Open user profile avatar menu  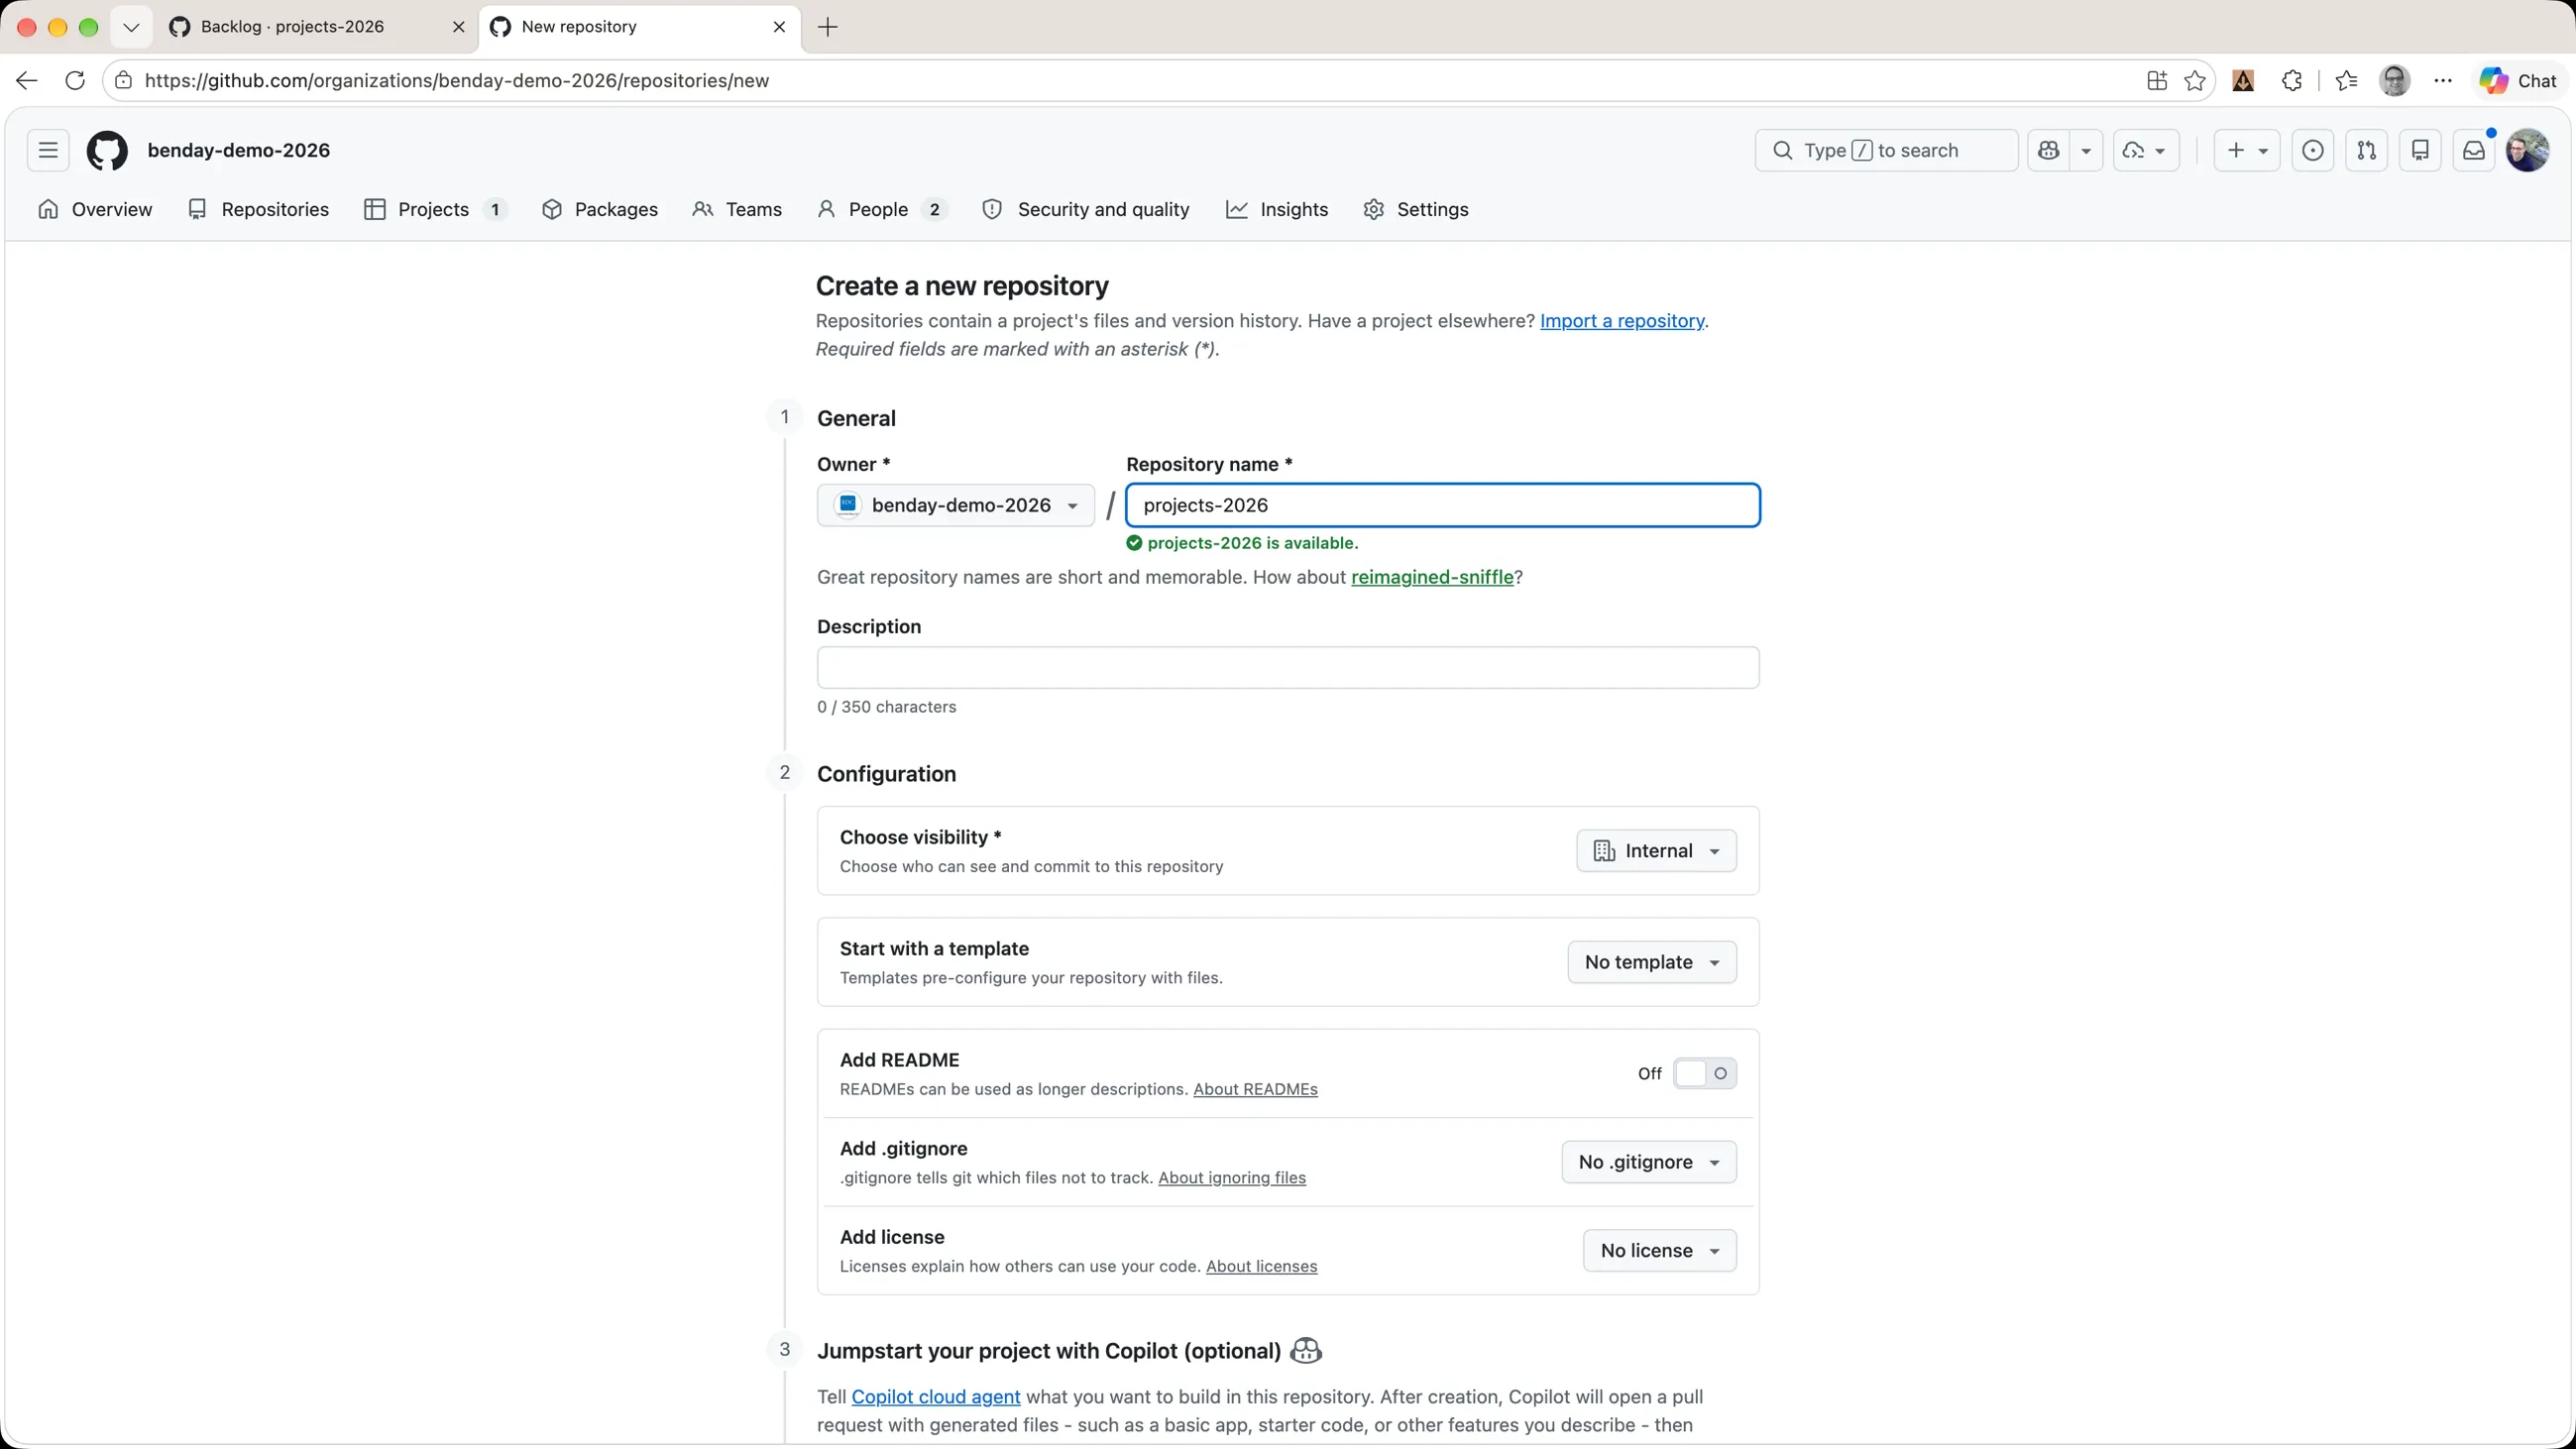[x=2528, y=150]
